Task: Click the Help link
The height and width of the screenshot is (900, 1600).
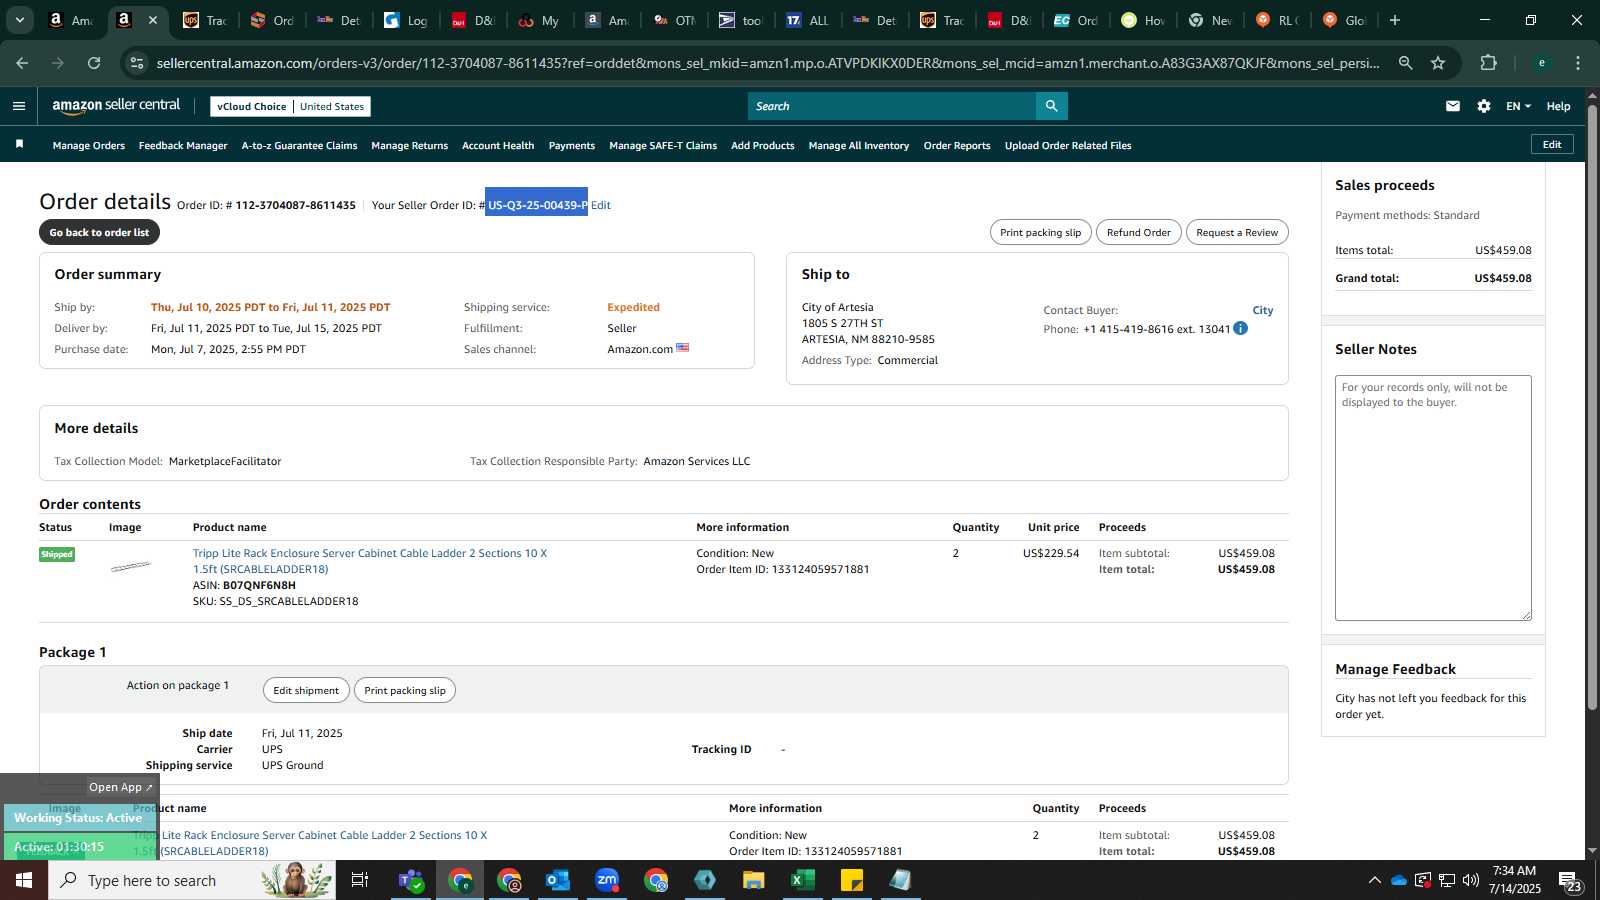Action: pos(1558,106)
